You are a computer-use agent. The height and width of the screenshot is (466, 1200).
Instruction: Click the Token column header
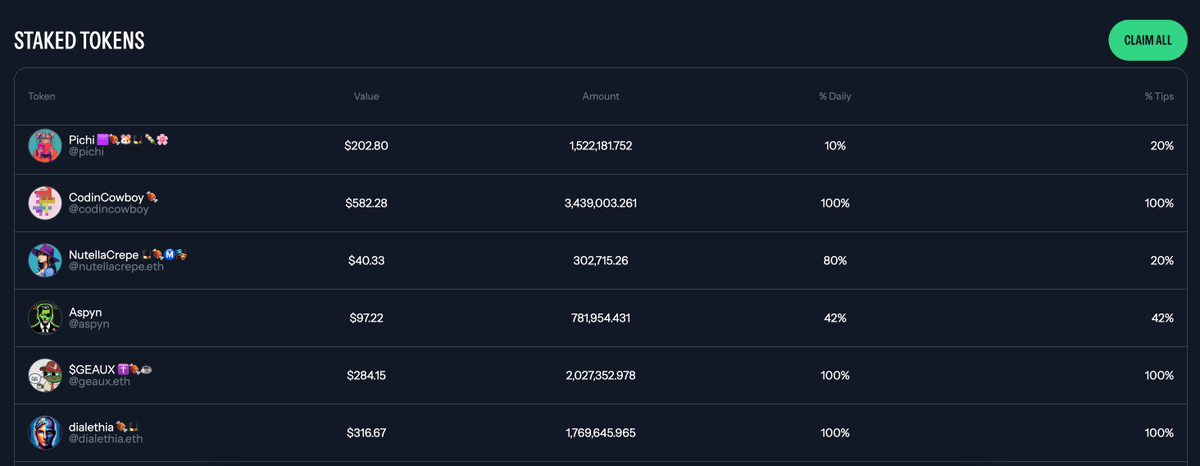42,96
